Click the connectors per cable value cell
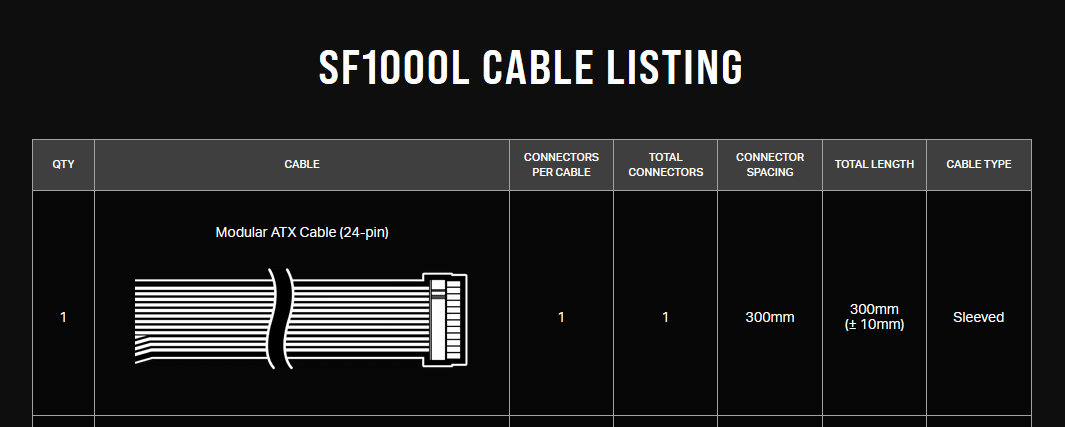Screen dimensions: 1065x427 tap(561, 317)
